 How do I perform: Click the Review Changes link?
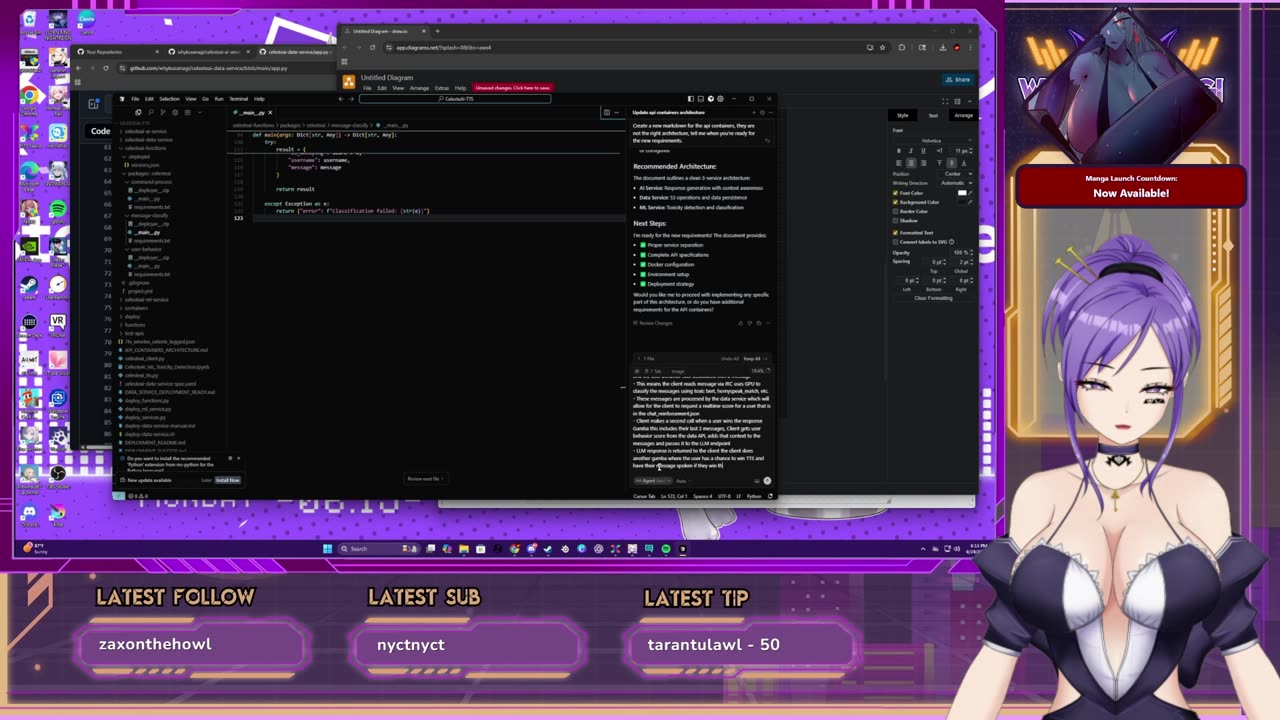click(x=653, y=323)
